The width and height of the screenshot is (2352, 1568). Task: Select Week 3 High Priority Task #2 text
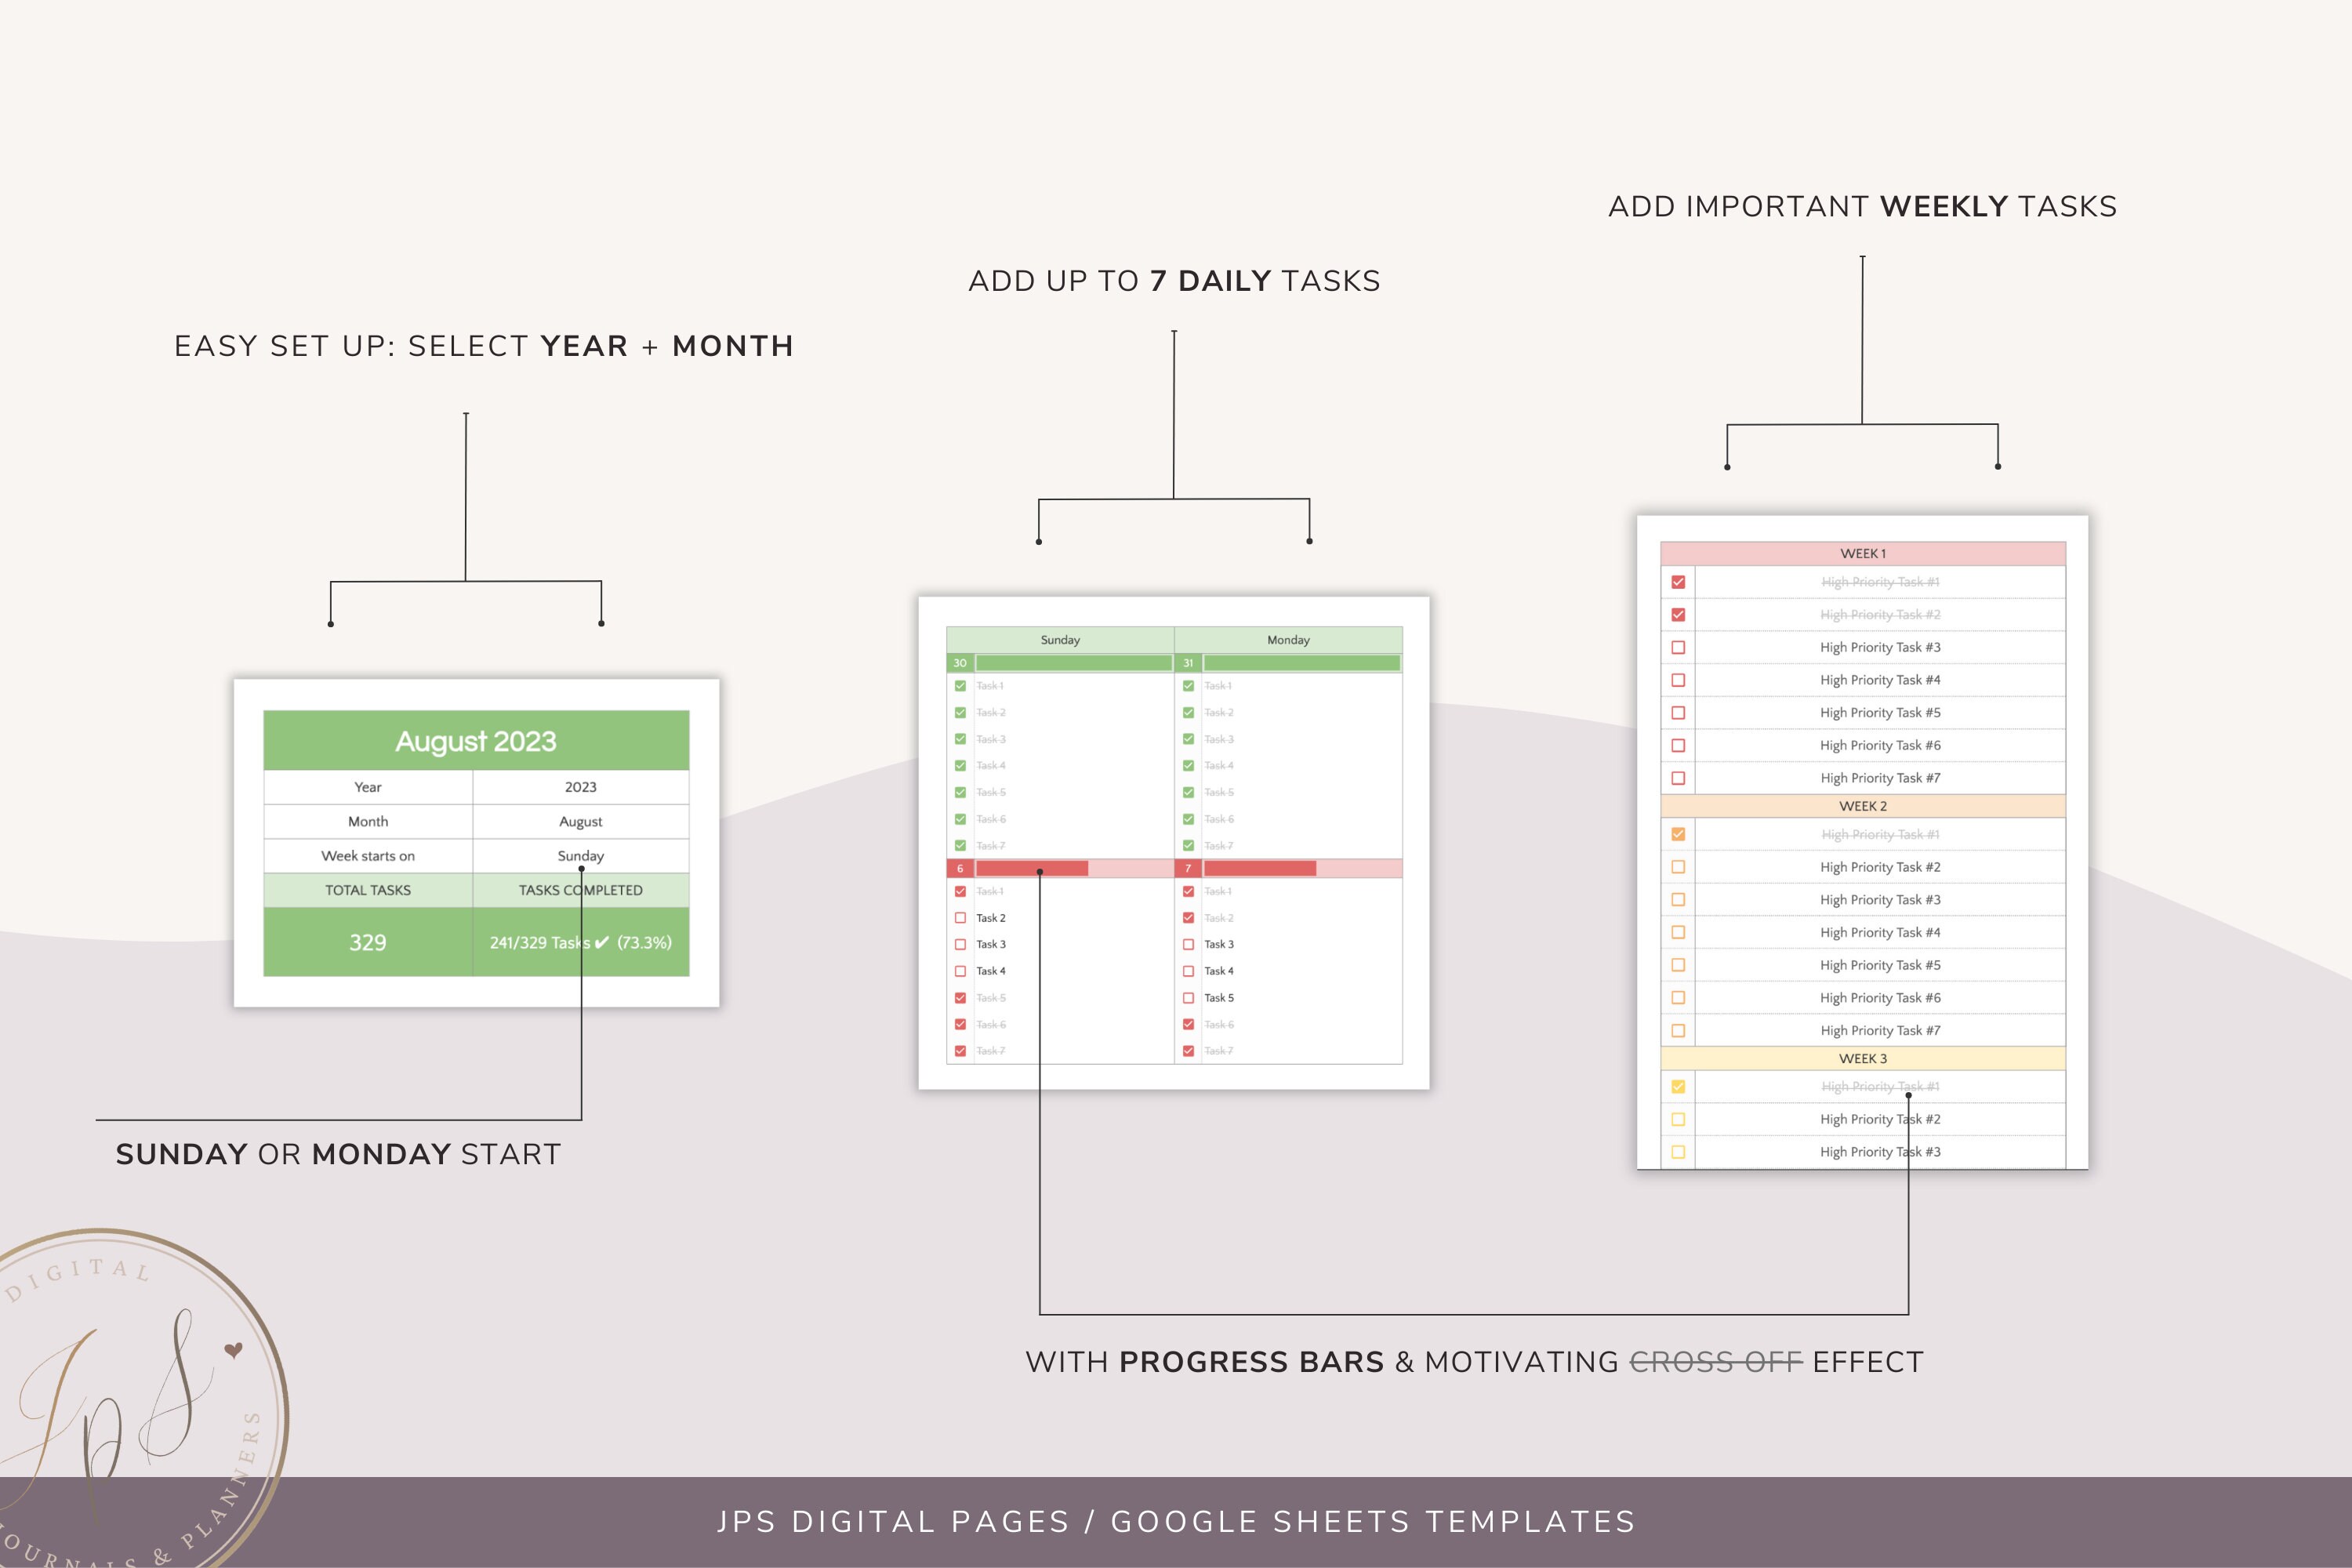(x=1880, y=1119)
